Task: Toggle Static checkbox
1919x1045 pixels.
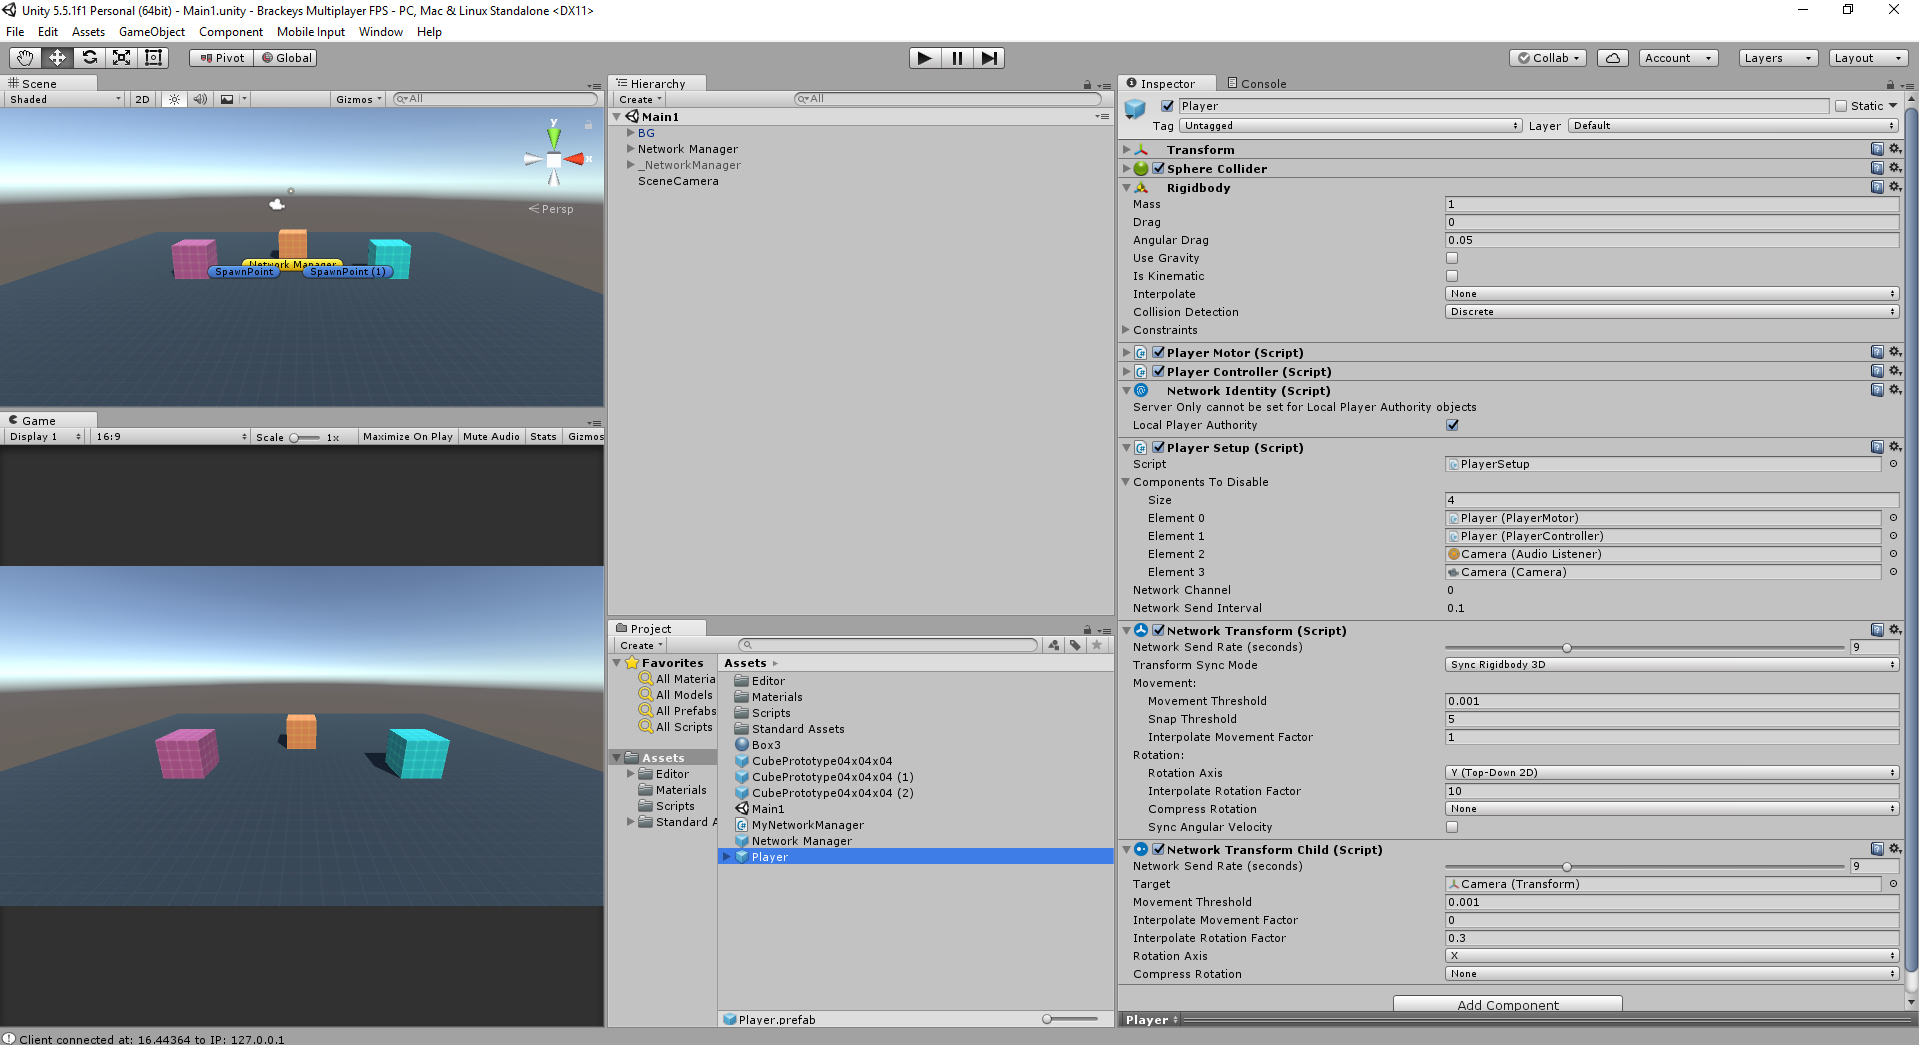Action: [x=1841, y=106]
